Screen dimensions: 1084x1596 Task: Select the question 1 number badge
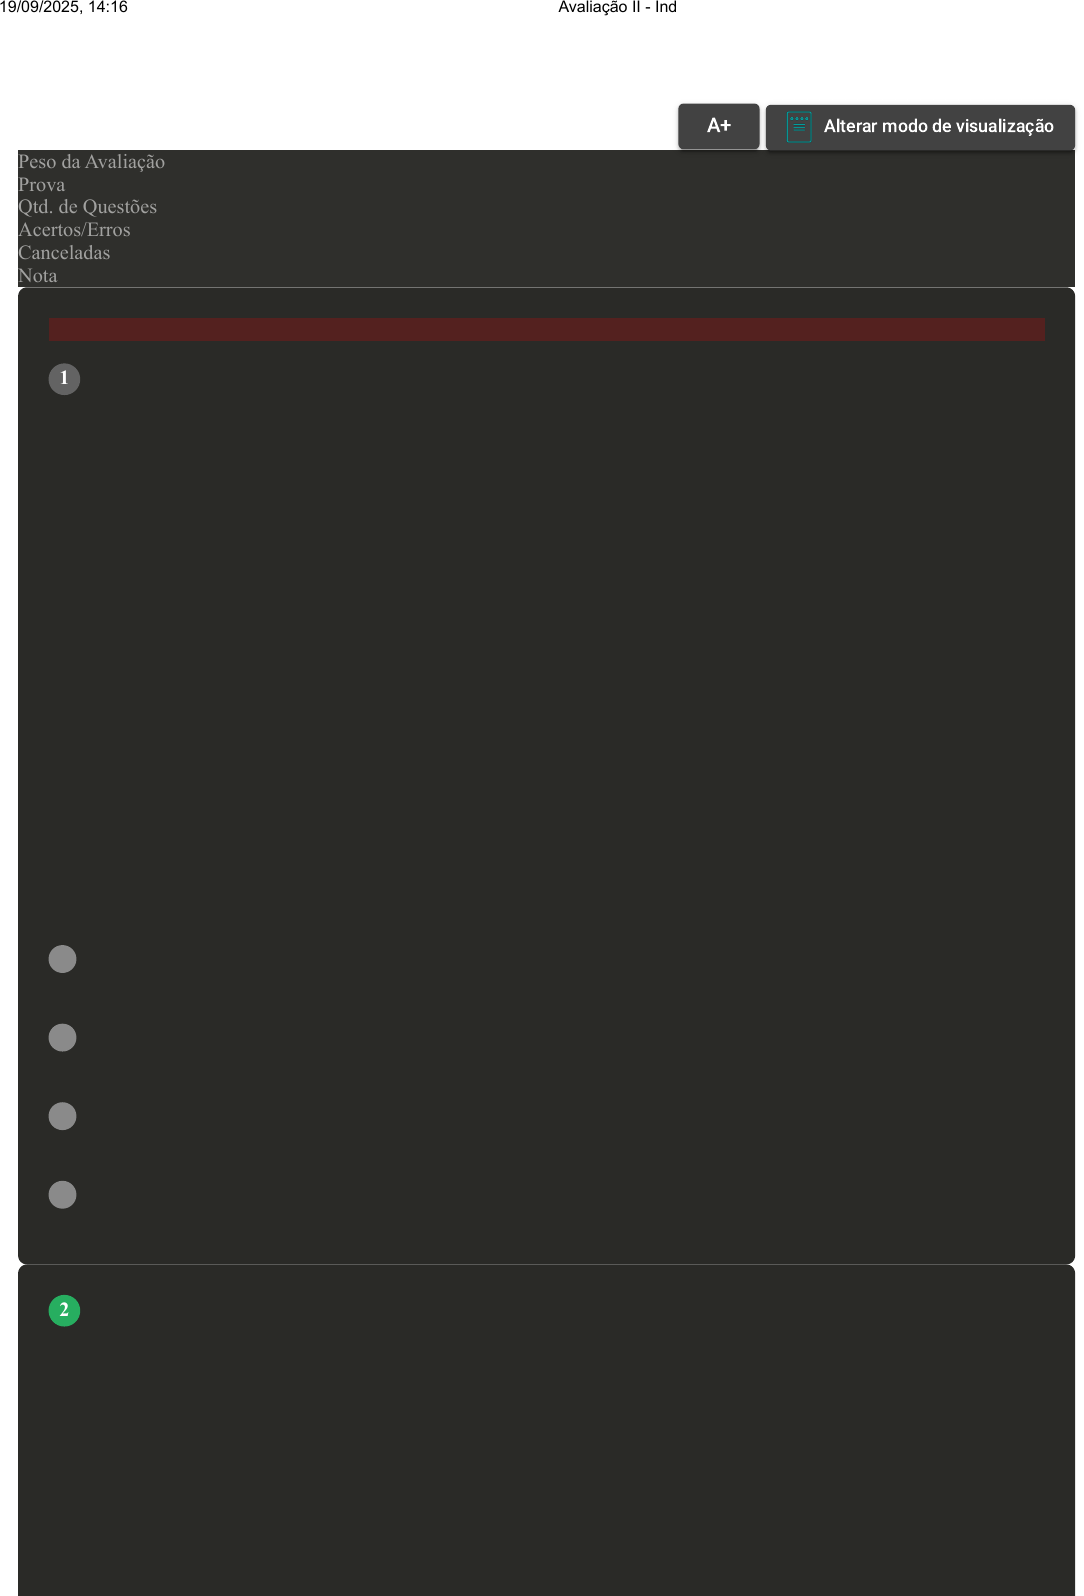[64, 379]
